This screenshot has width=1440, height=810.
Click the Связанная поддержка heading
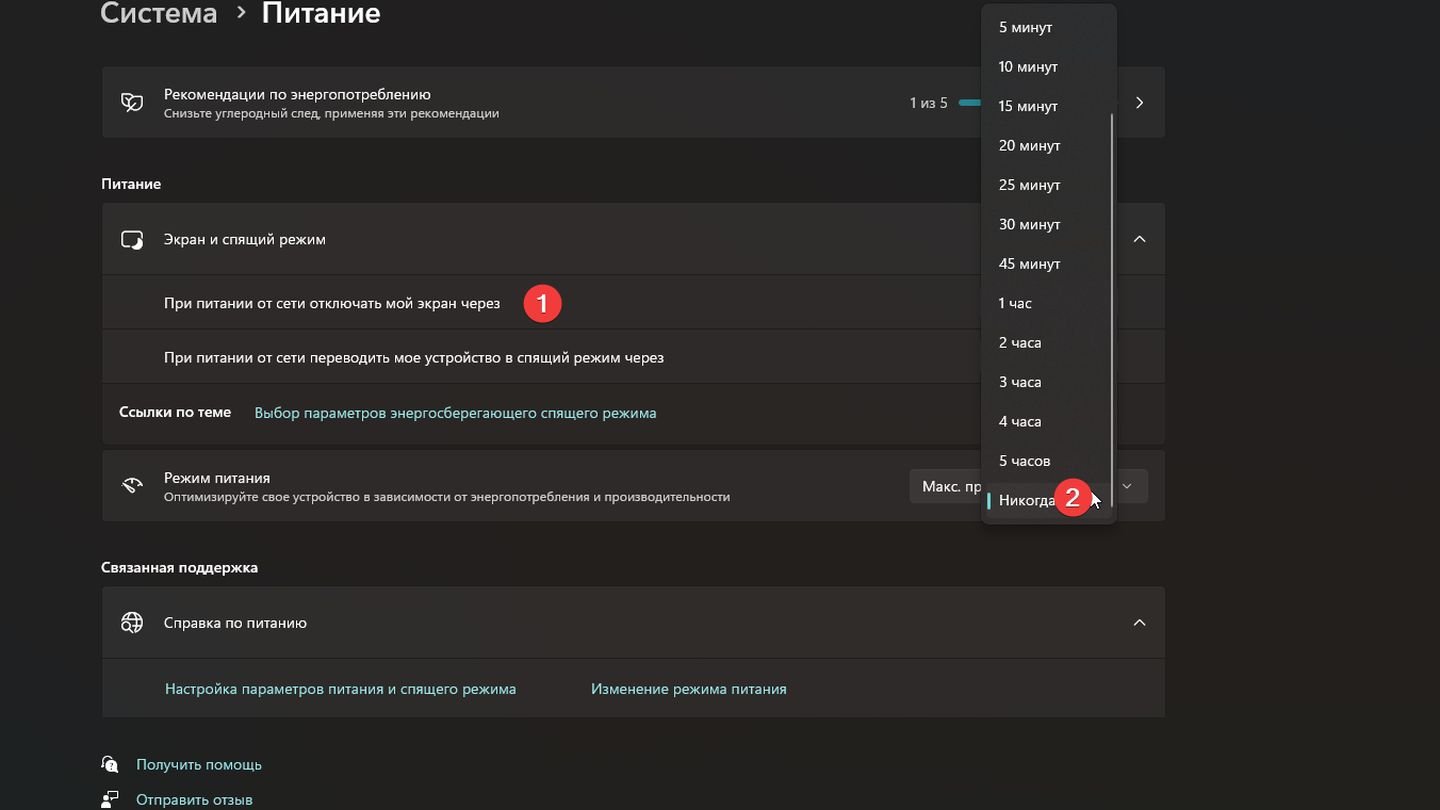179,567
